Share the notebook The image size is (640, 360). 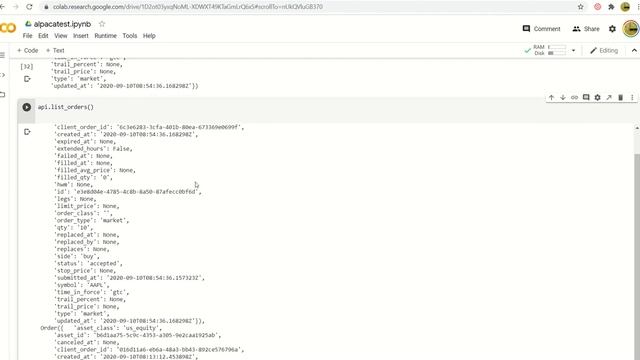point(586,29)
